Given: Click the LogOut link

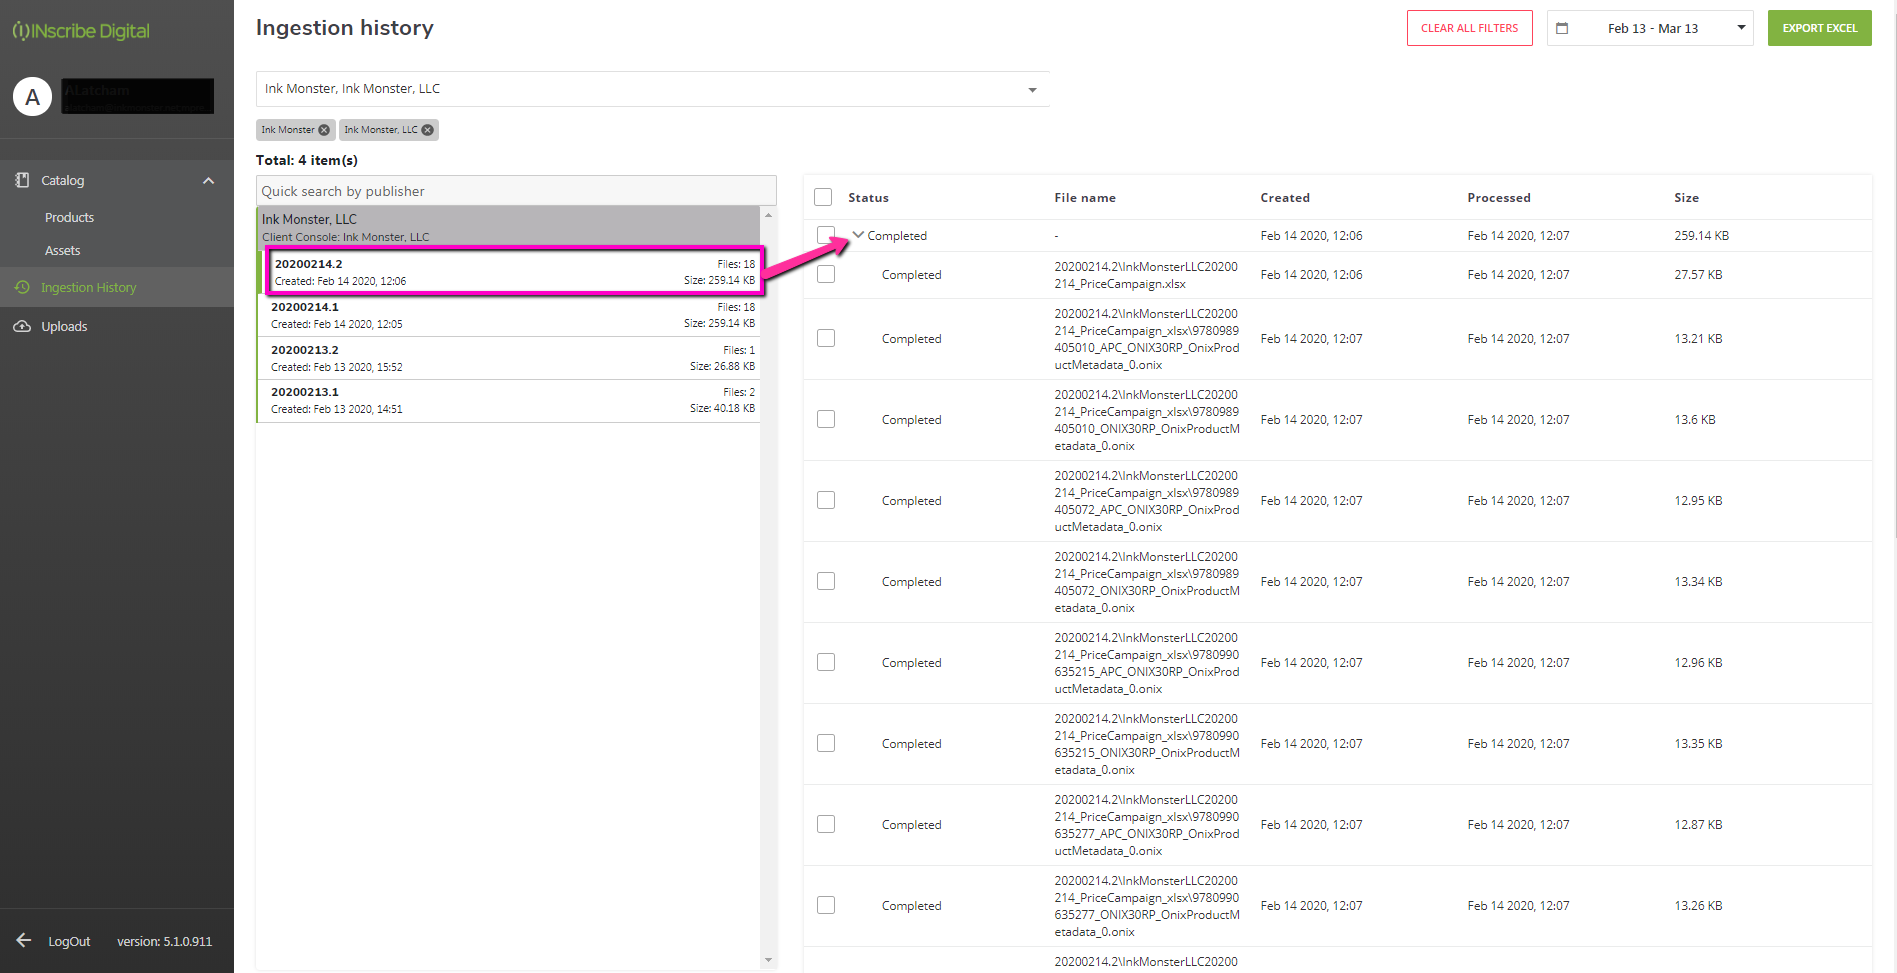Looking at the screenshot, I should point(69,941).
